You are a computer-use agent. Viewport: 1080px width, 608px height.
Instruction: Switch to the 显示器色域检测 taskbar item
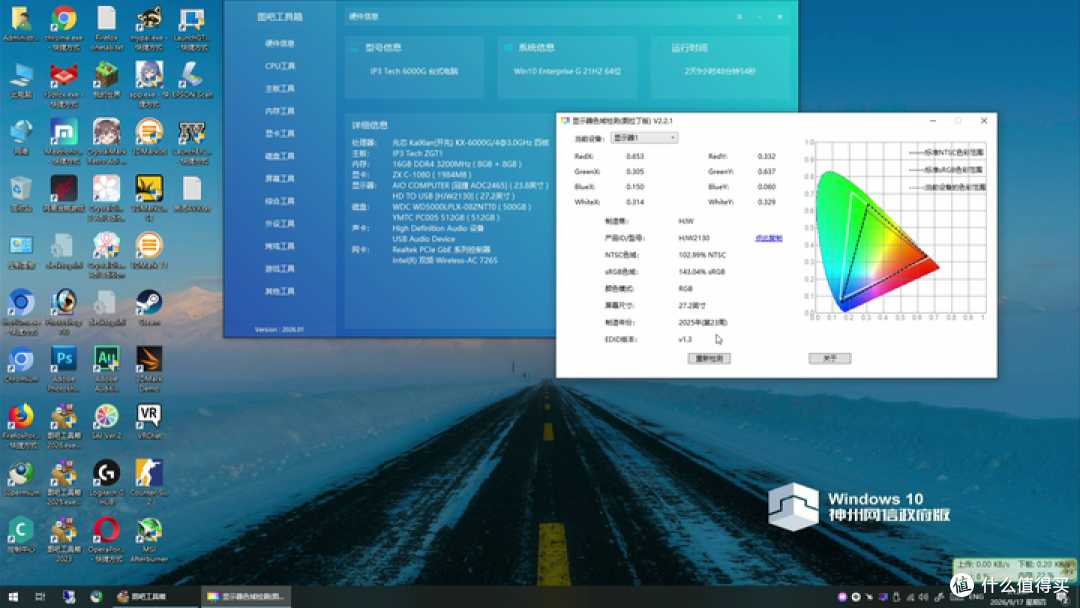point(247,596)
